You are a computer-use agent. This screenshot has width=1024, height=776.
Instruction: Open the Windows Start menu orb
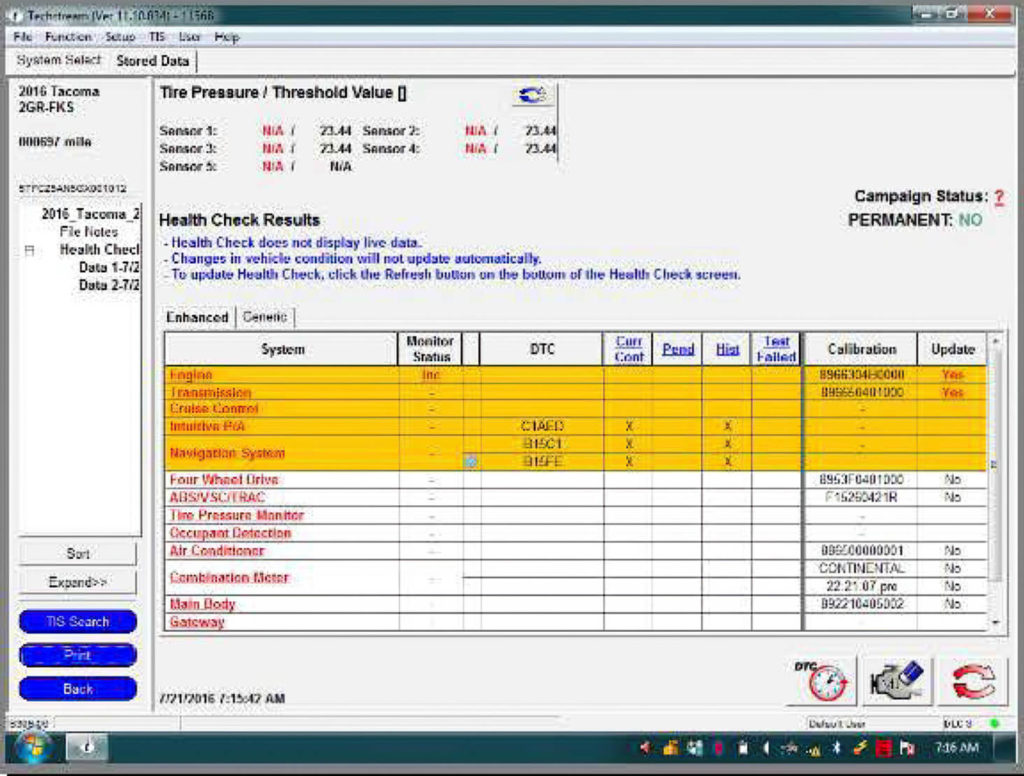coord(32,749)
